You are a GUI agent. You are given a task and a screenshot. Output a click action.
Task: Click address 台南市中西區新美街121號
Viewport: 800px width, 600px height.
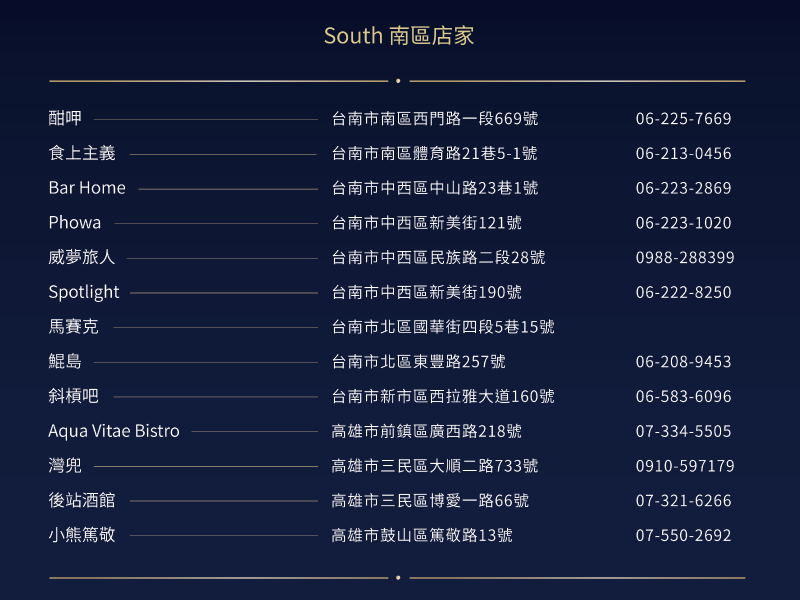coord(427,222)
